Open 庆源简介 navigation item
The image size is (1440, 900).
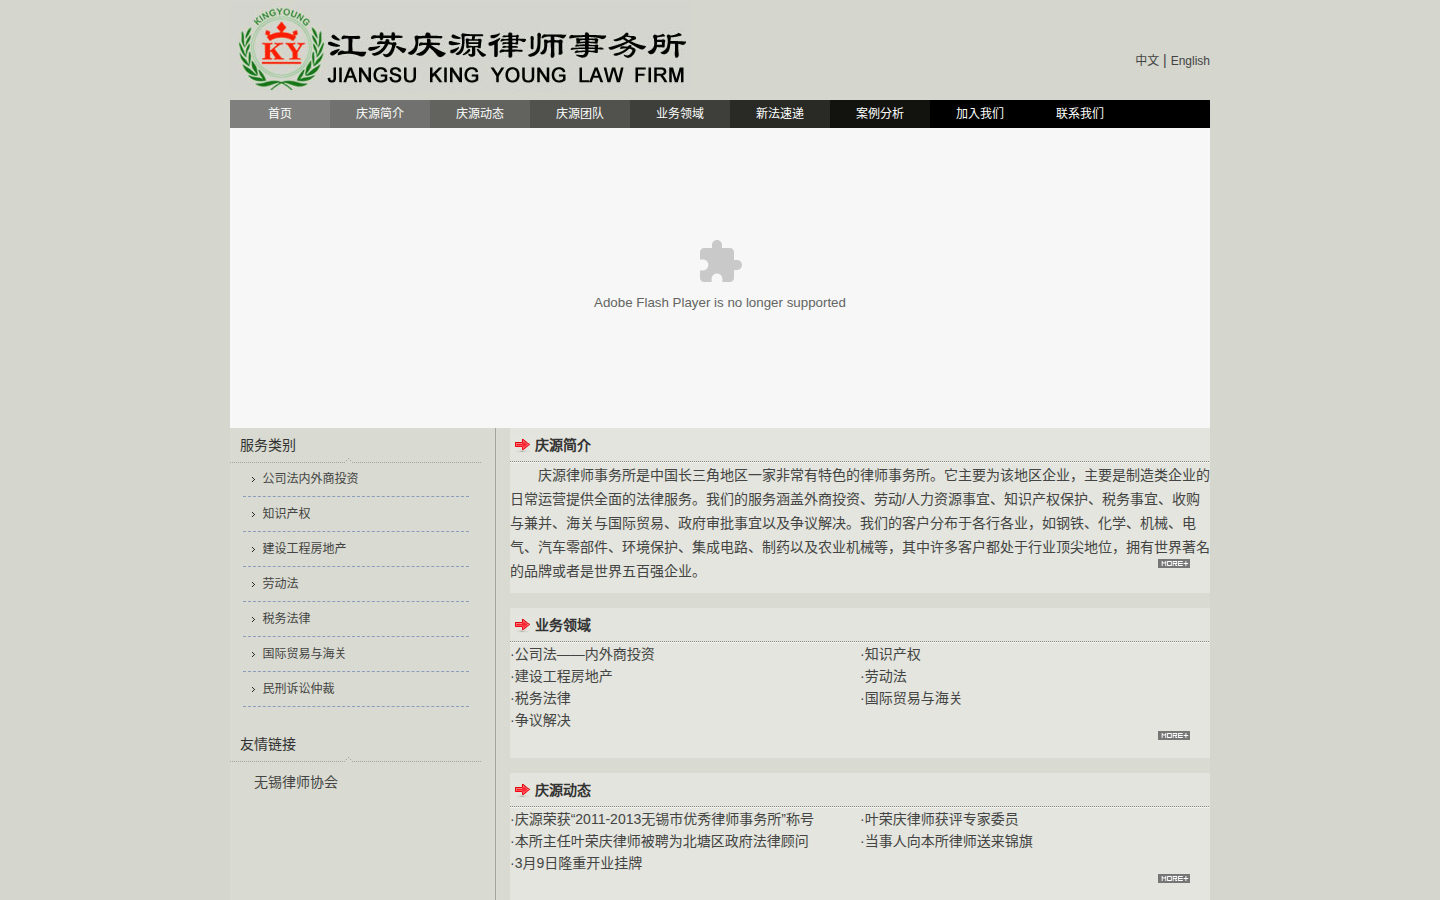(x=380, y=114)
